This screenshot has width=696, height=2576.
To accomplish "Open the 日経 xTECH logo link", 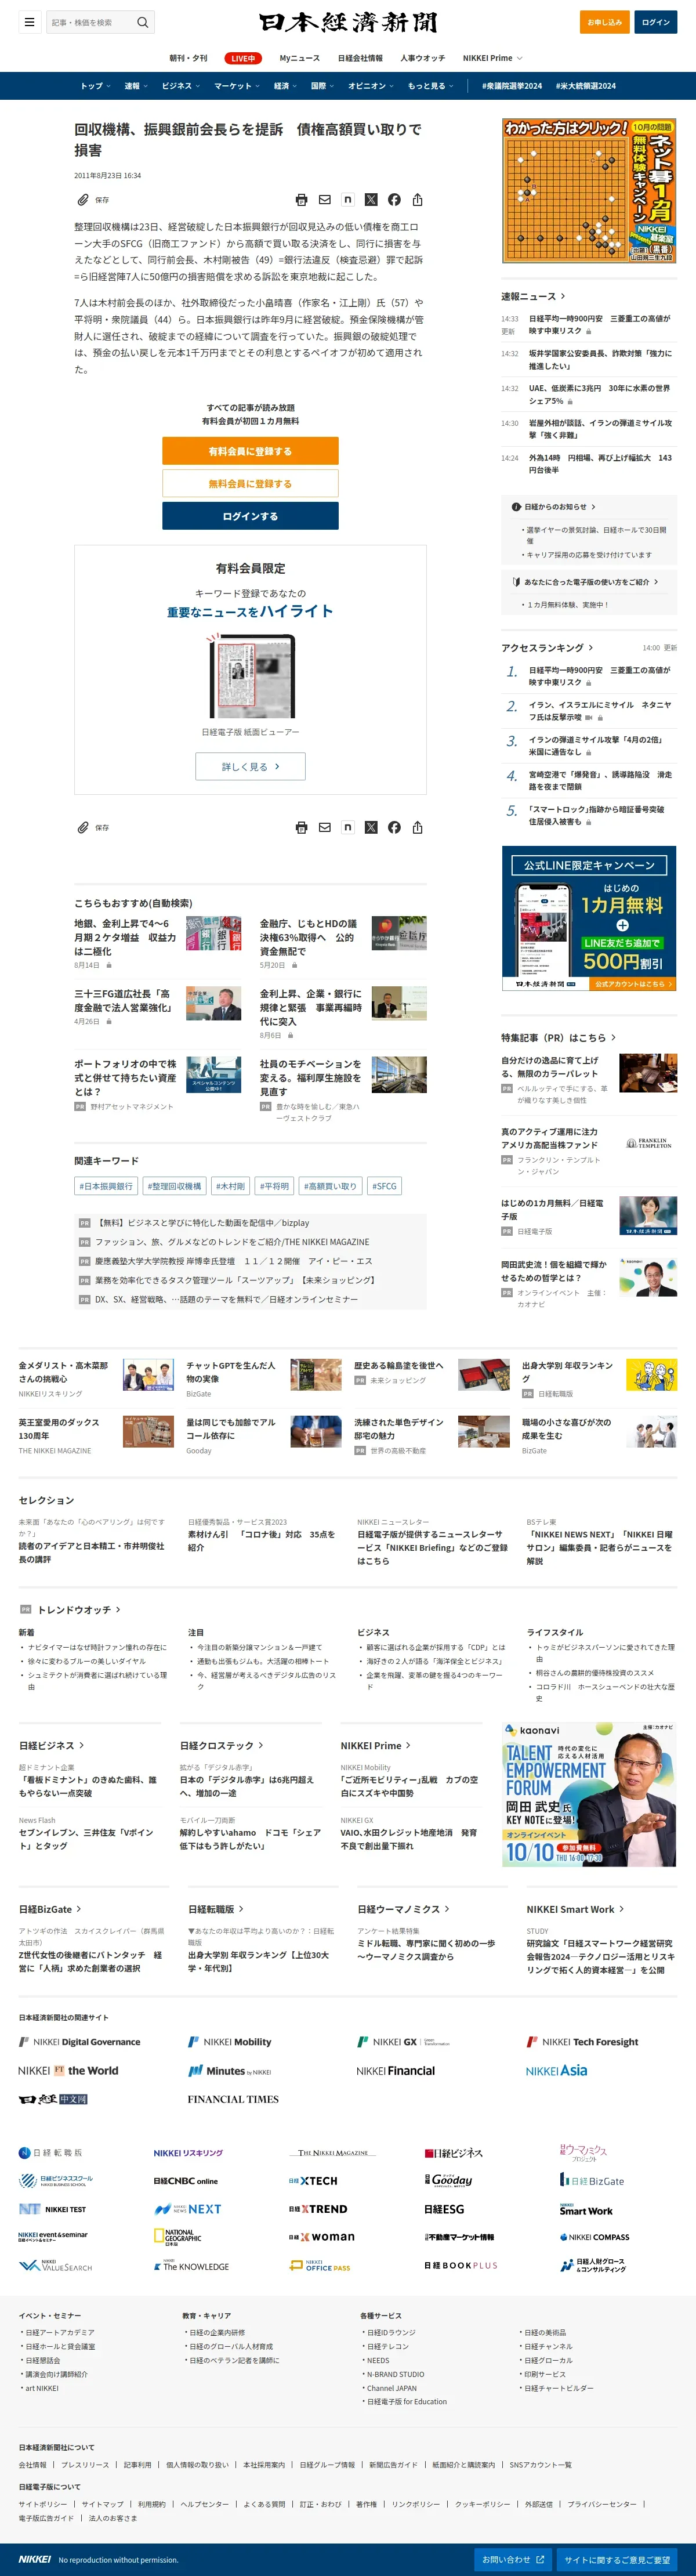I will (x=313, y=2181).
